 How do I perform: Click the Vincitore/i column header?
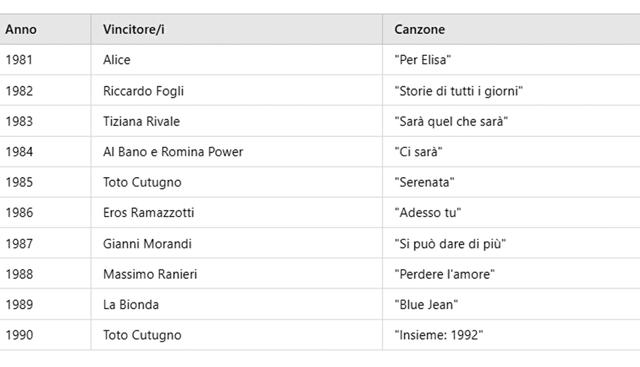237,29
